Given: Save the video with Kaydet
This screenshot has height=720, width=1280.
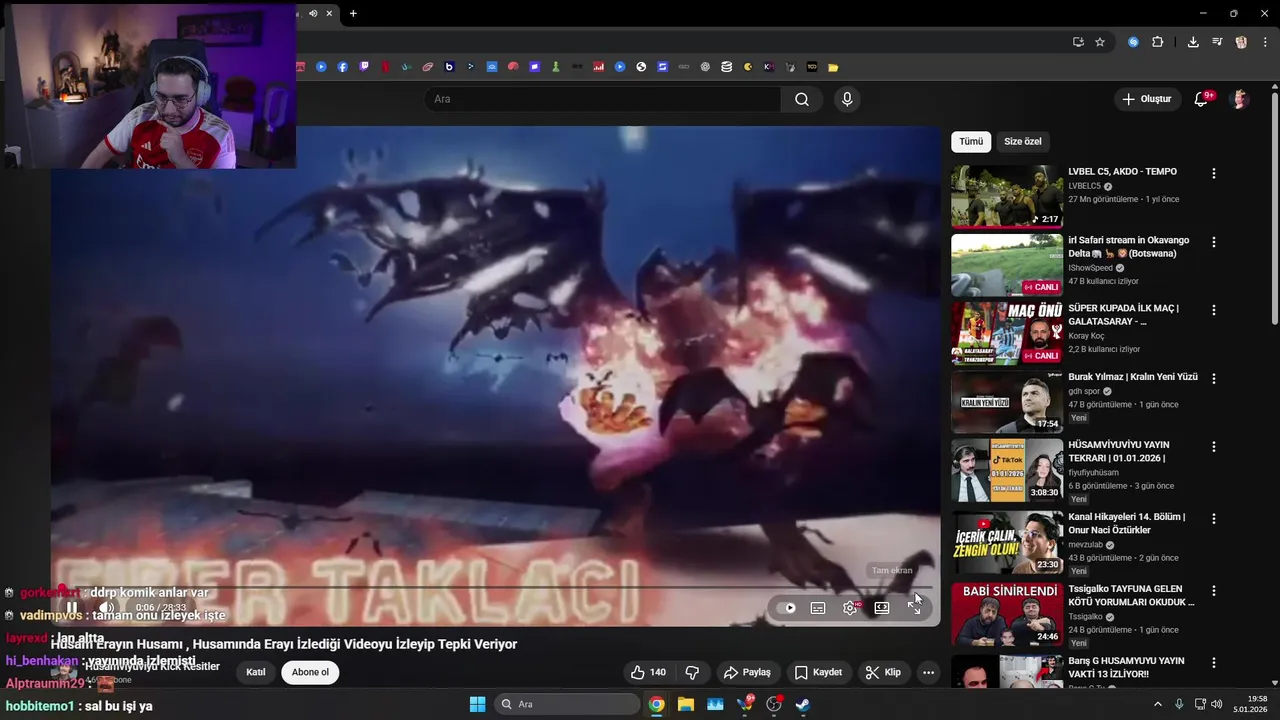Looking at the screenshot, I should click(x=818, y=673).
